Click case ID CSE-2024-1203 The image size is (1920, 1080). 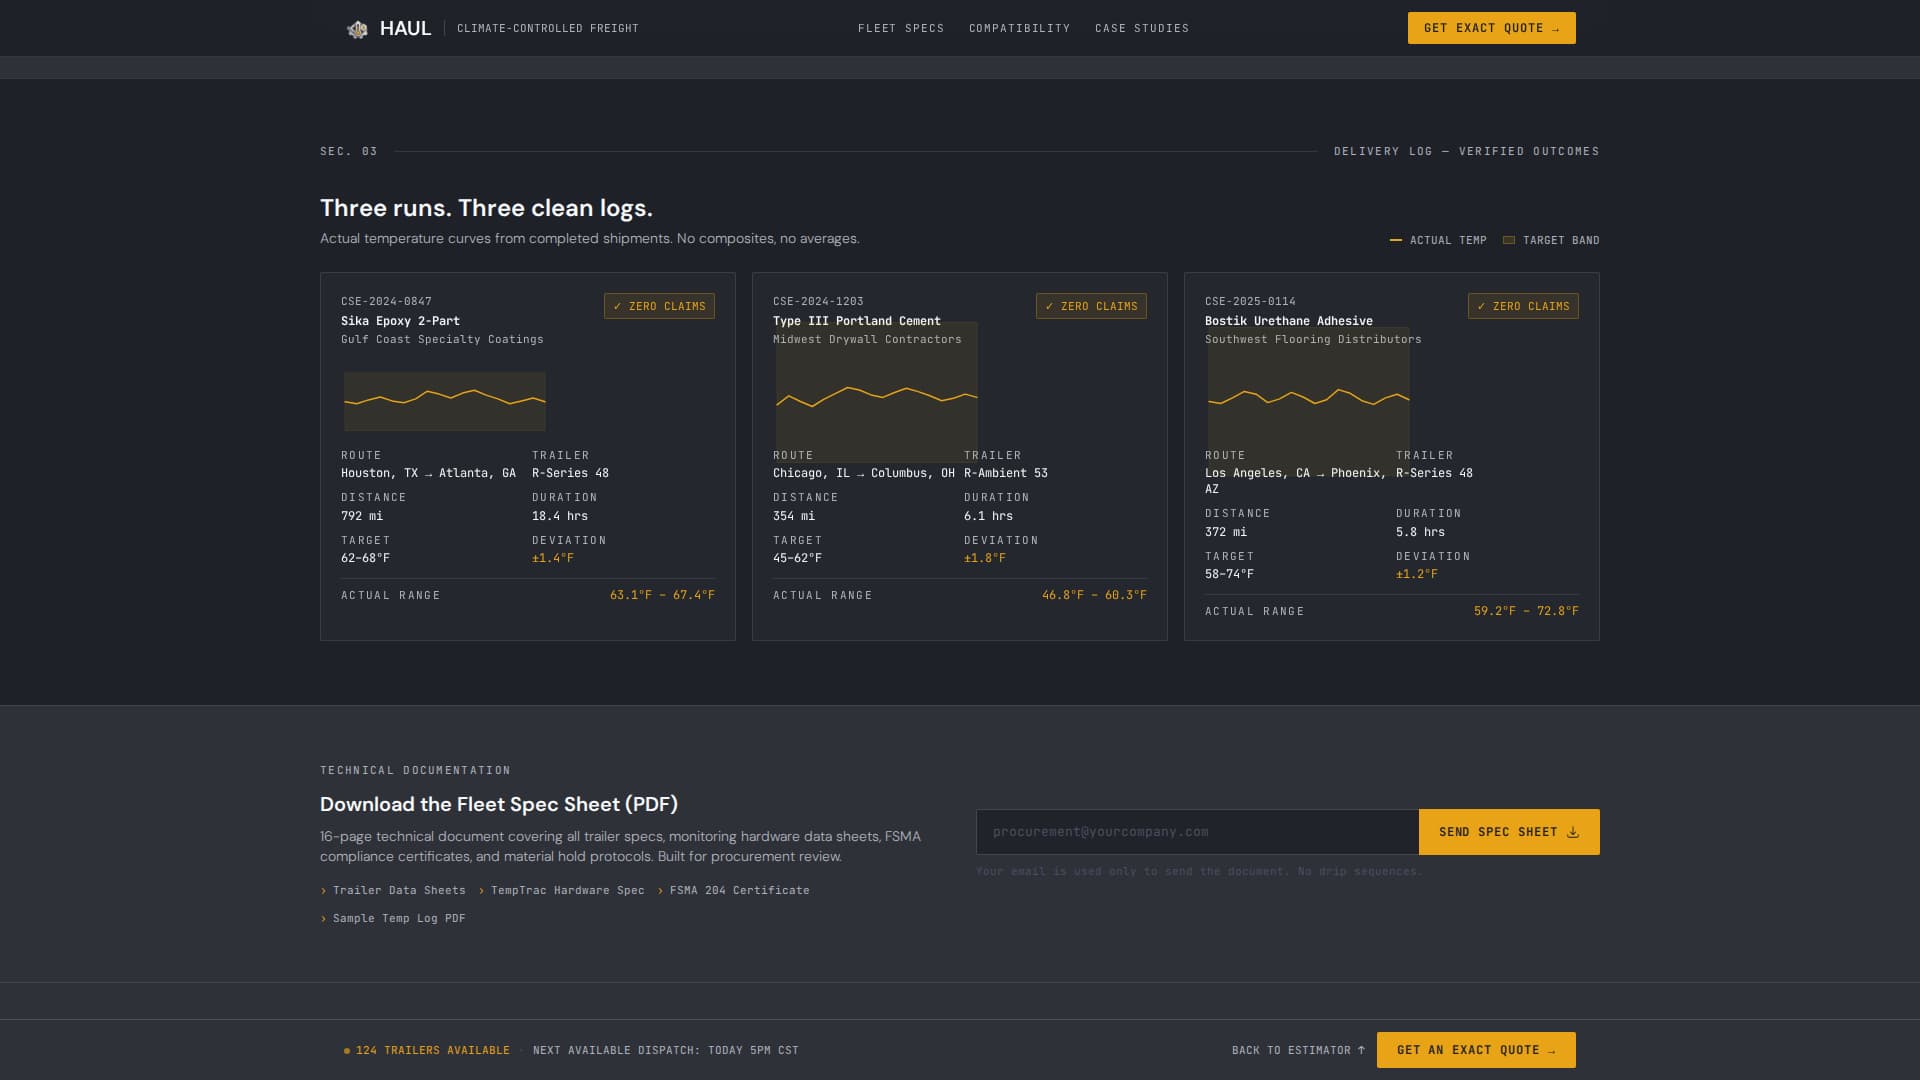click(818, 301)
